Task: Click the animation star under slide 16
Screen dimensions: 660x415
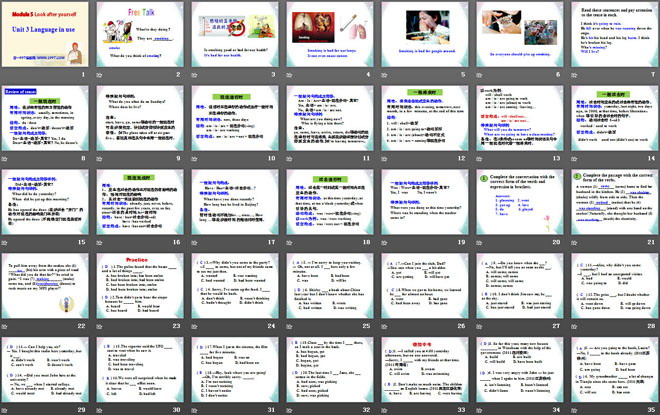Action: click(x=100, y=242)
